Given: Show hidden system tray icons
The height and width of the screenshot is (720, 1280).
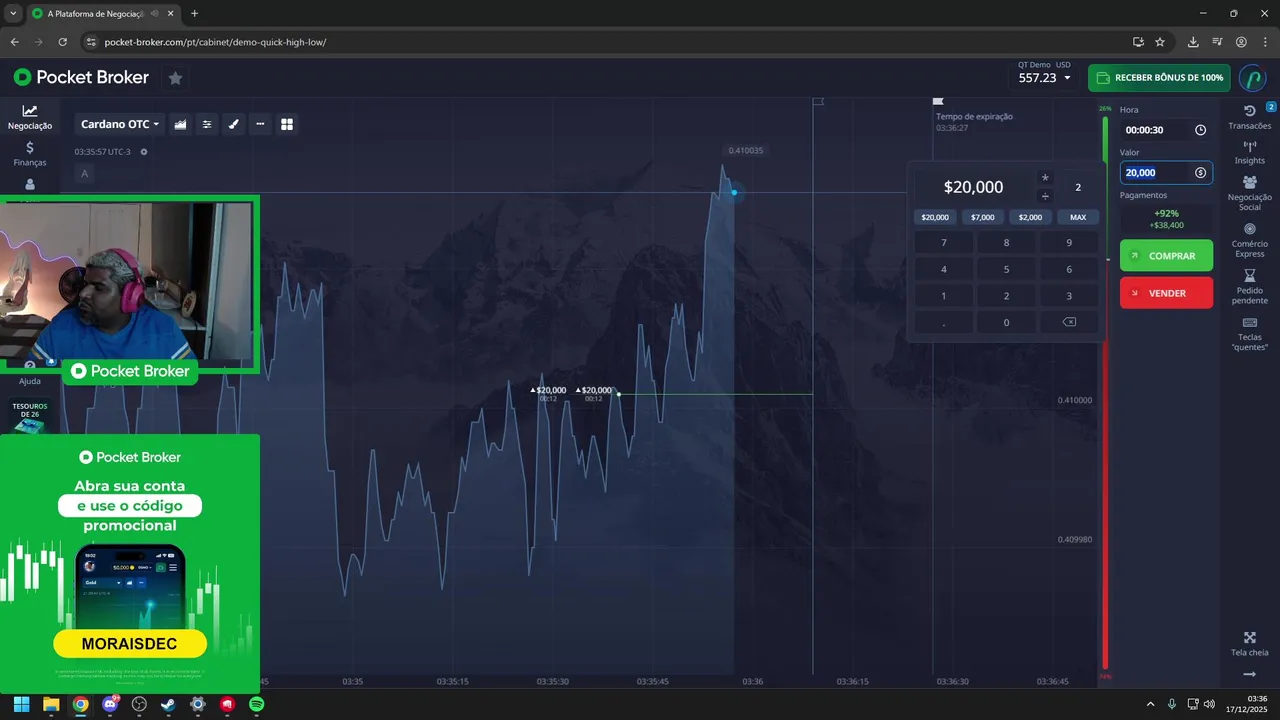Looking at the screenshot, I should click(1150, 704).
